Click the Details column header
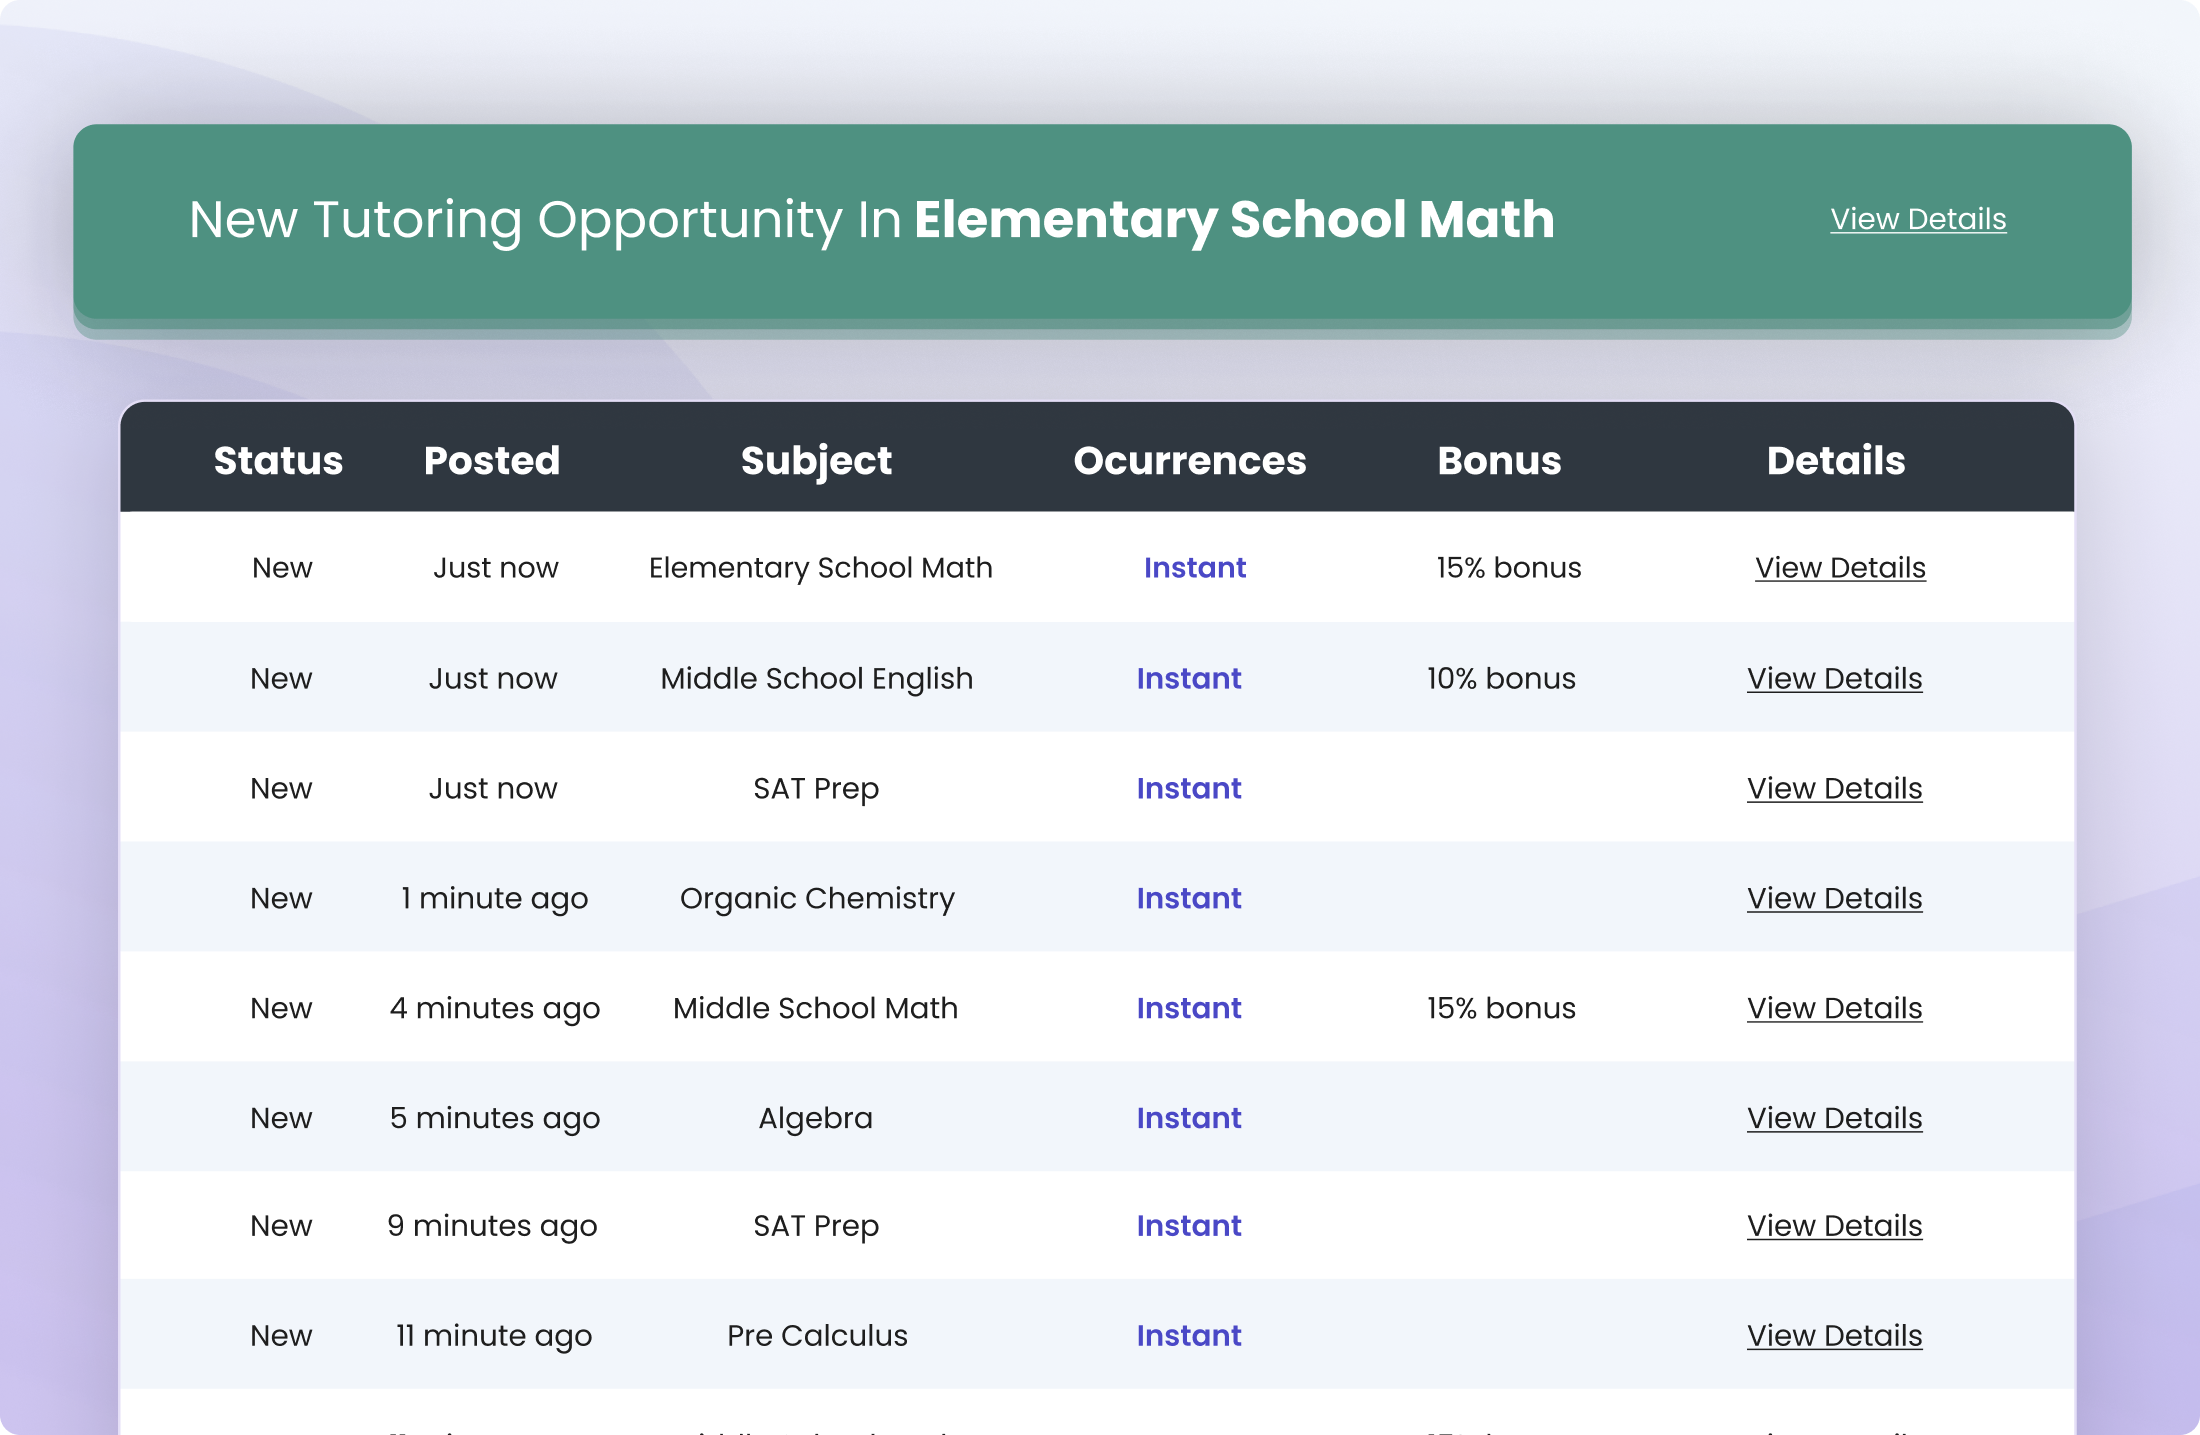The height and width of the screenshot is (1435, 2200). pos(1835,461)
